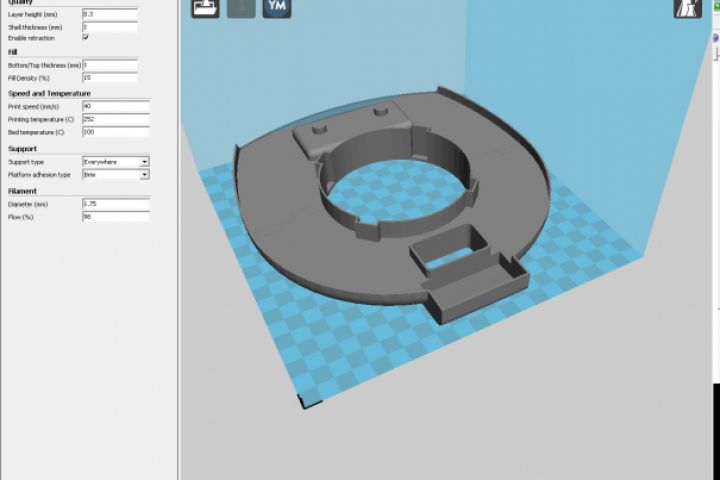
Task: Open the view mode icon at top right
Action: point(687,8)
